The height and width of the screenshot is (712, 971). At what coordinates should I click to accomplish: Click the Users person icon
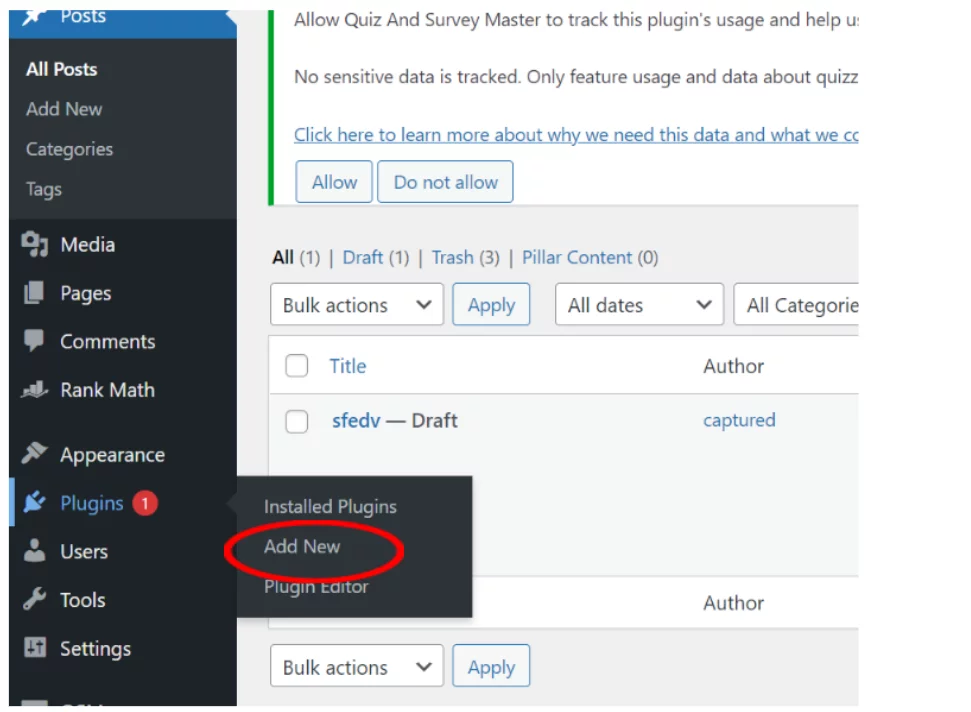(x=35, y=551)
